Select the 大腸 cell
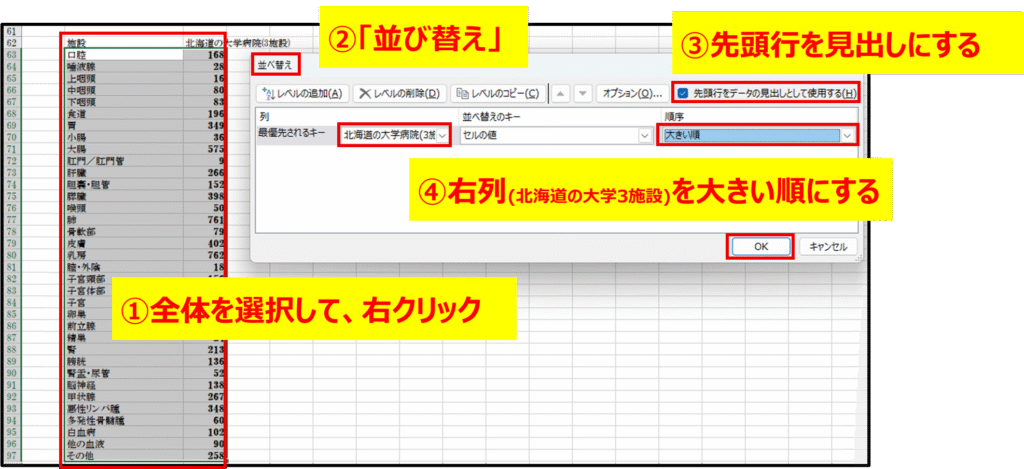1024x469 pixels. (x=77, y=148)
